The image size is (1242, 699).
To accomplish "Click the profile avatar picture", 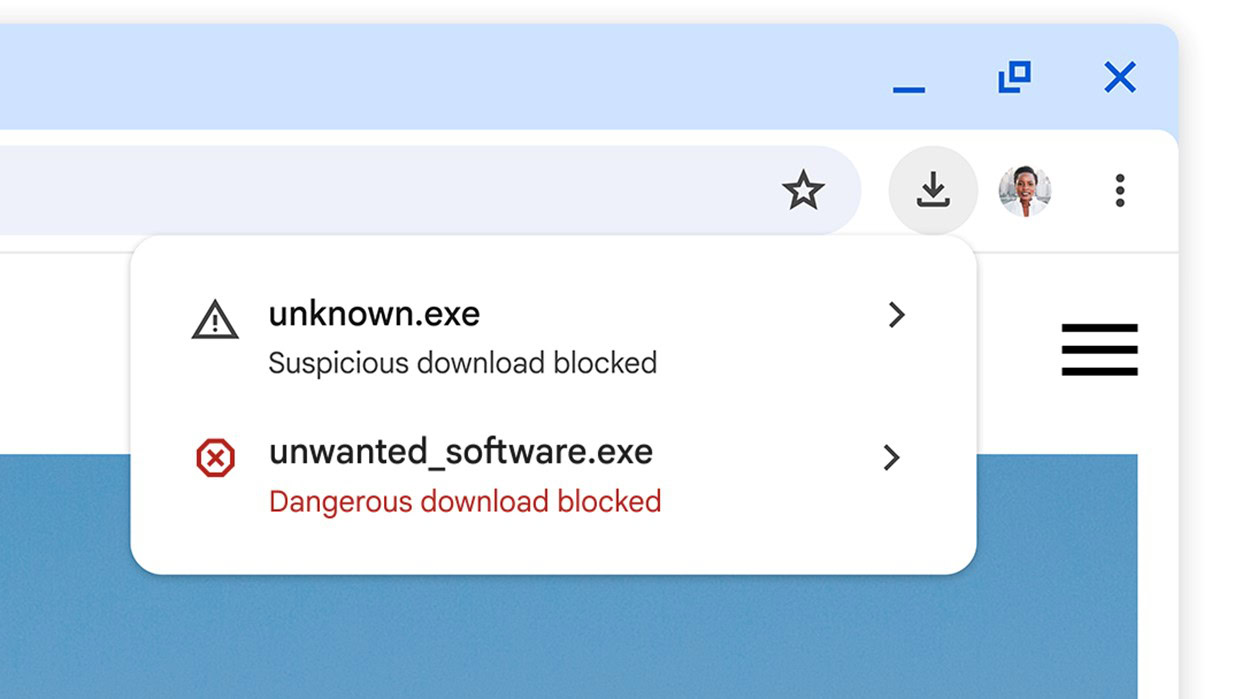I will [x=1025, y=190].
